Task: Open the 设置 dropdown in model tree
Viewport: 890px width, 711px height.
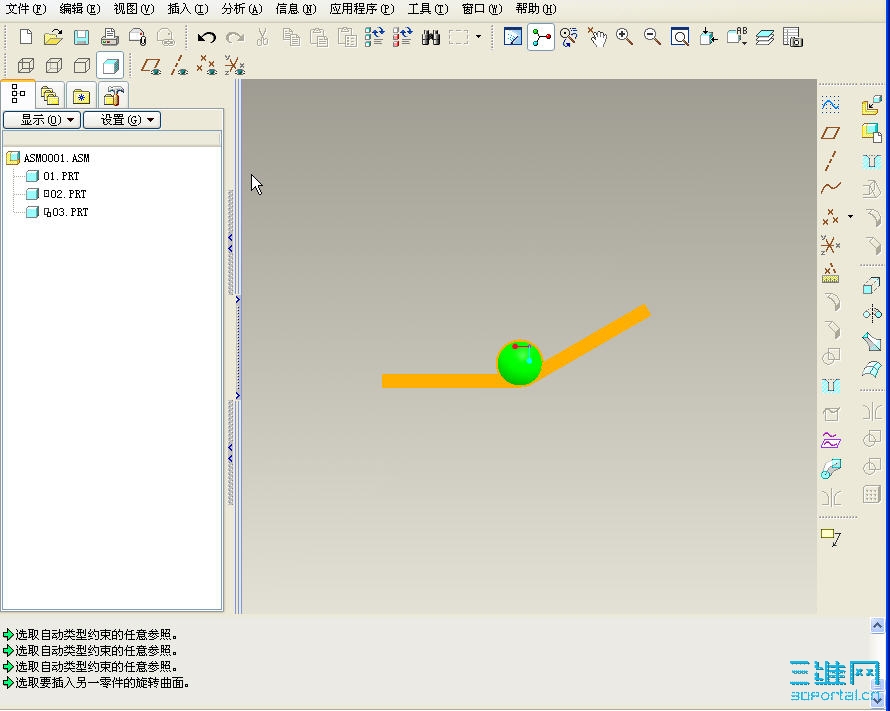Action: (122, 120)
